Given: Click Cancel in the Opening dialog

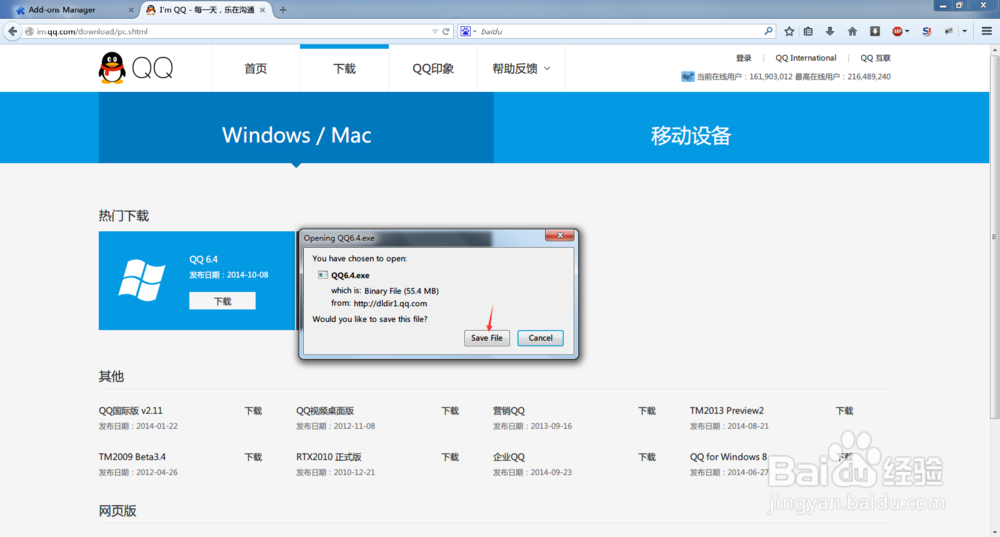Looking at the screenshot, I should click(540, 338).
